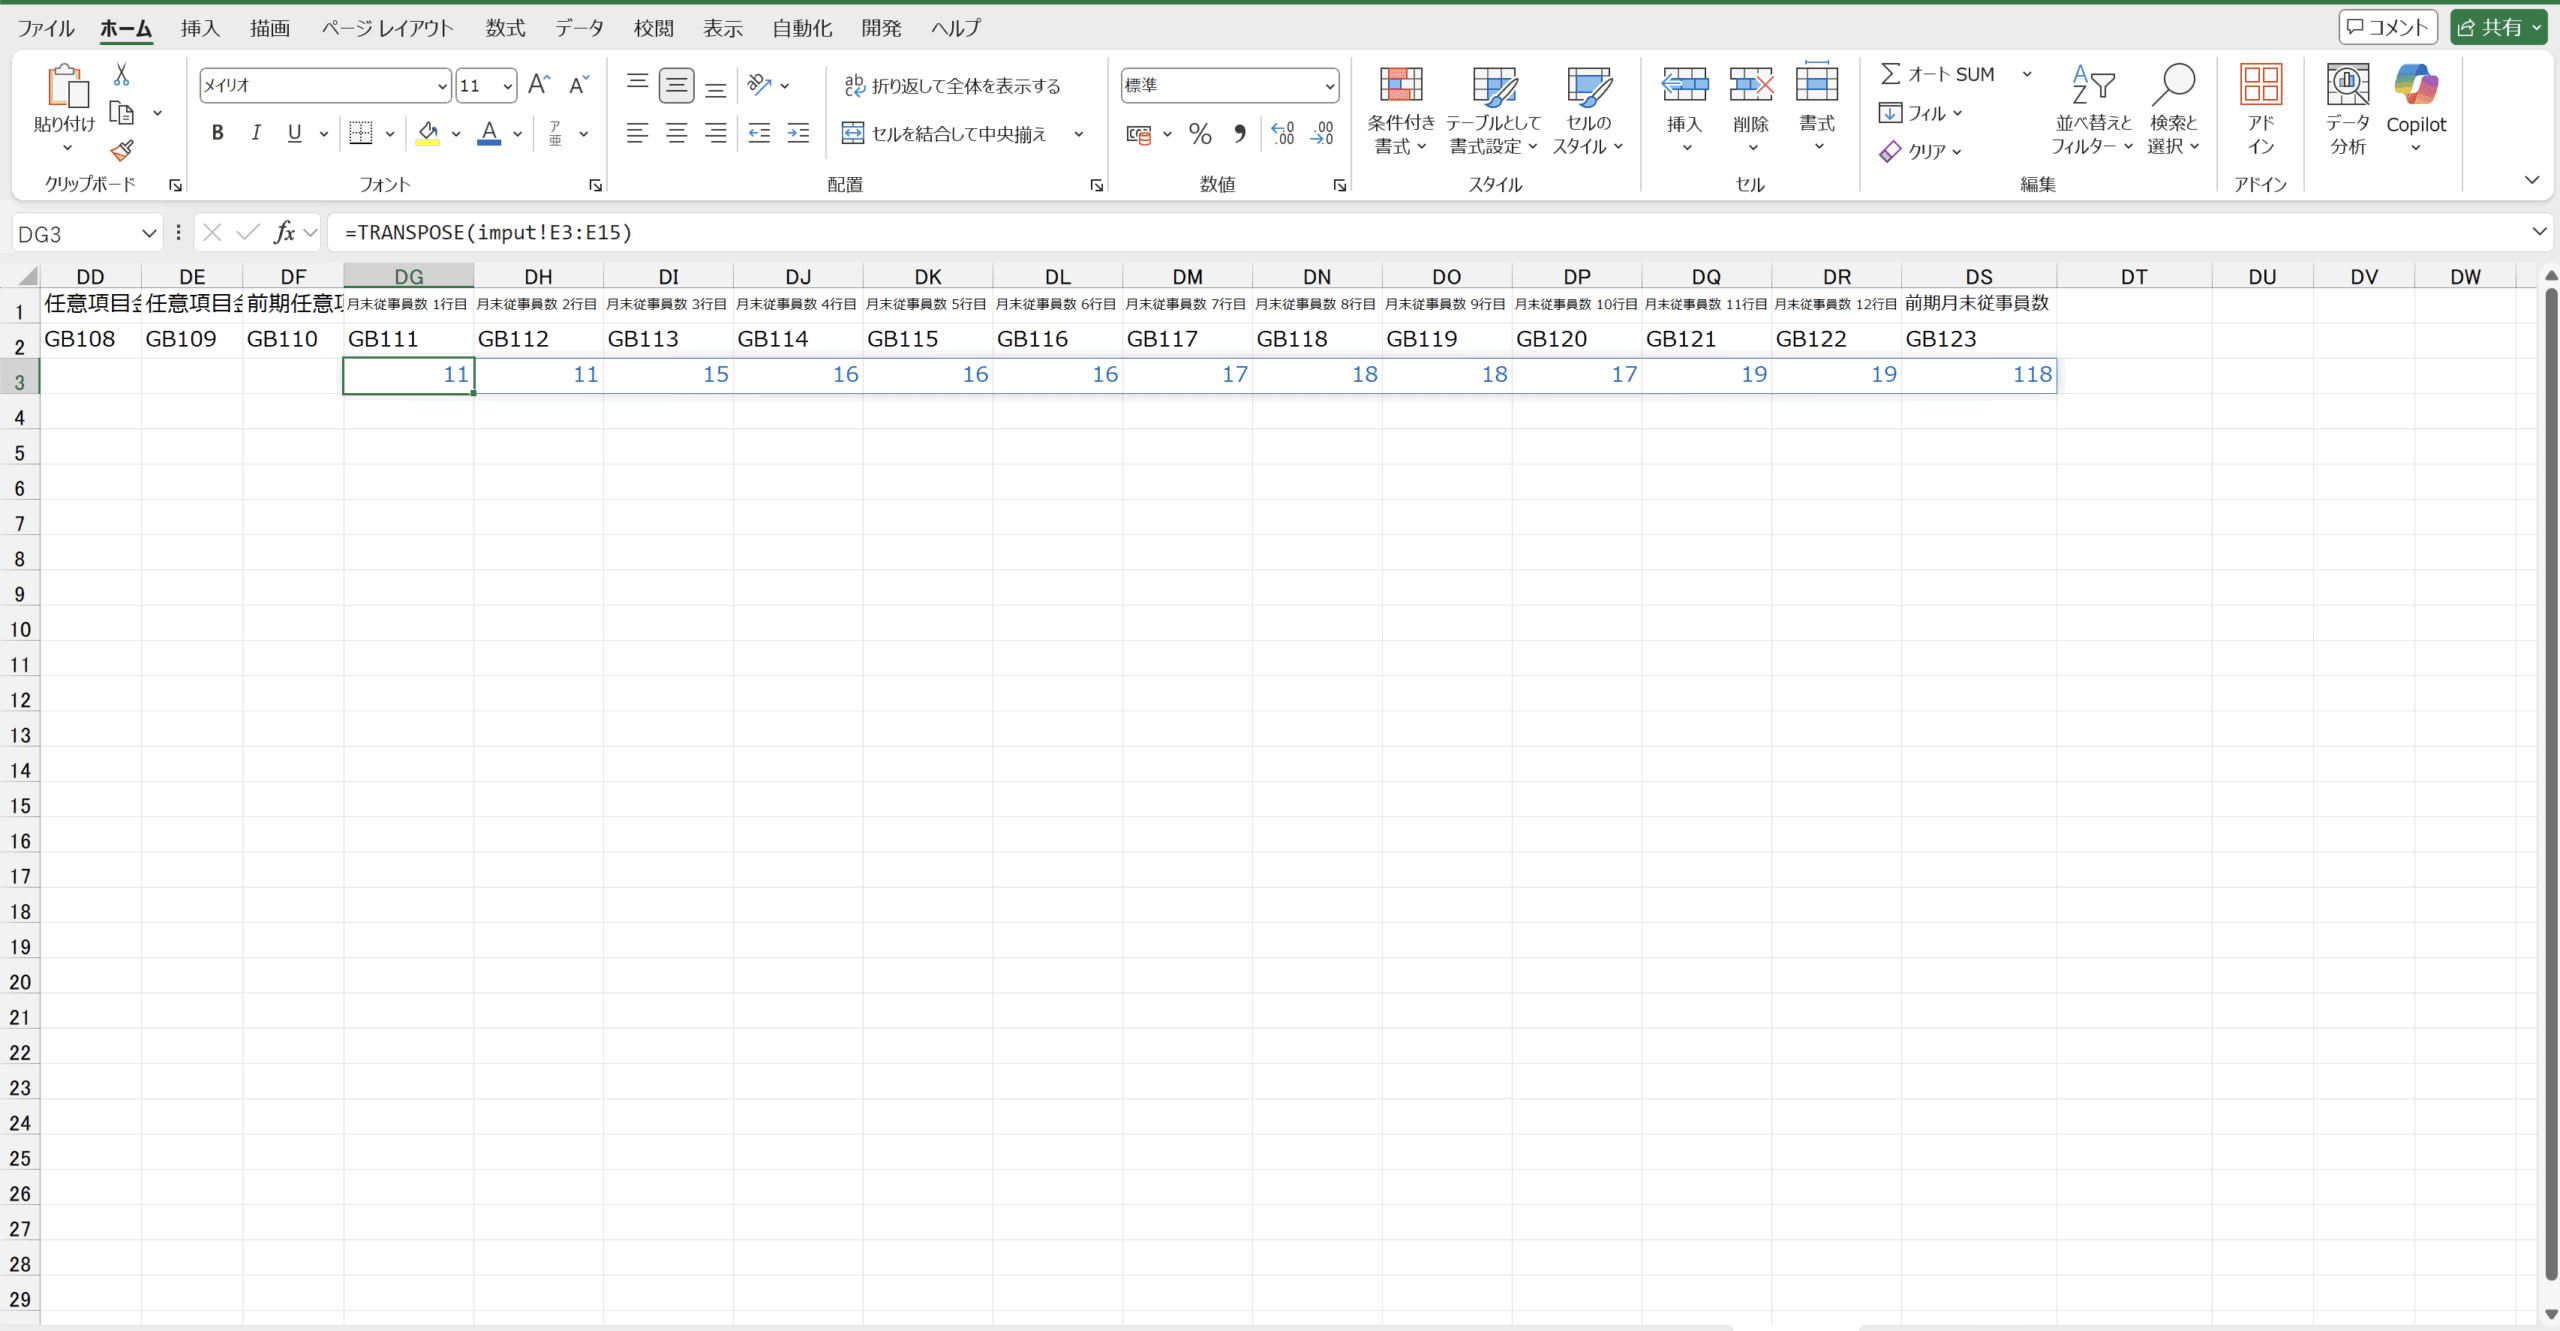Click the コメント button
Screen dimensions: 2560x1331
pos(2386,28)
